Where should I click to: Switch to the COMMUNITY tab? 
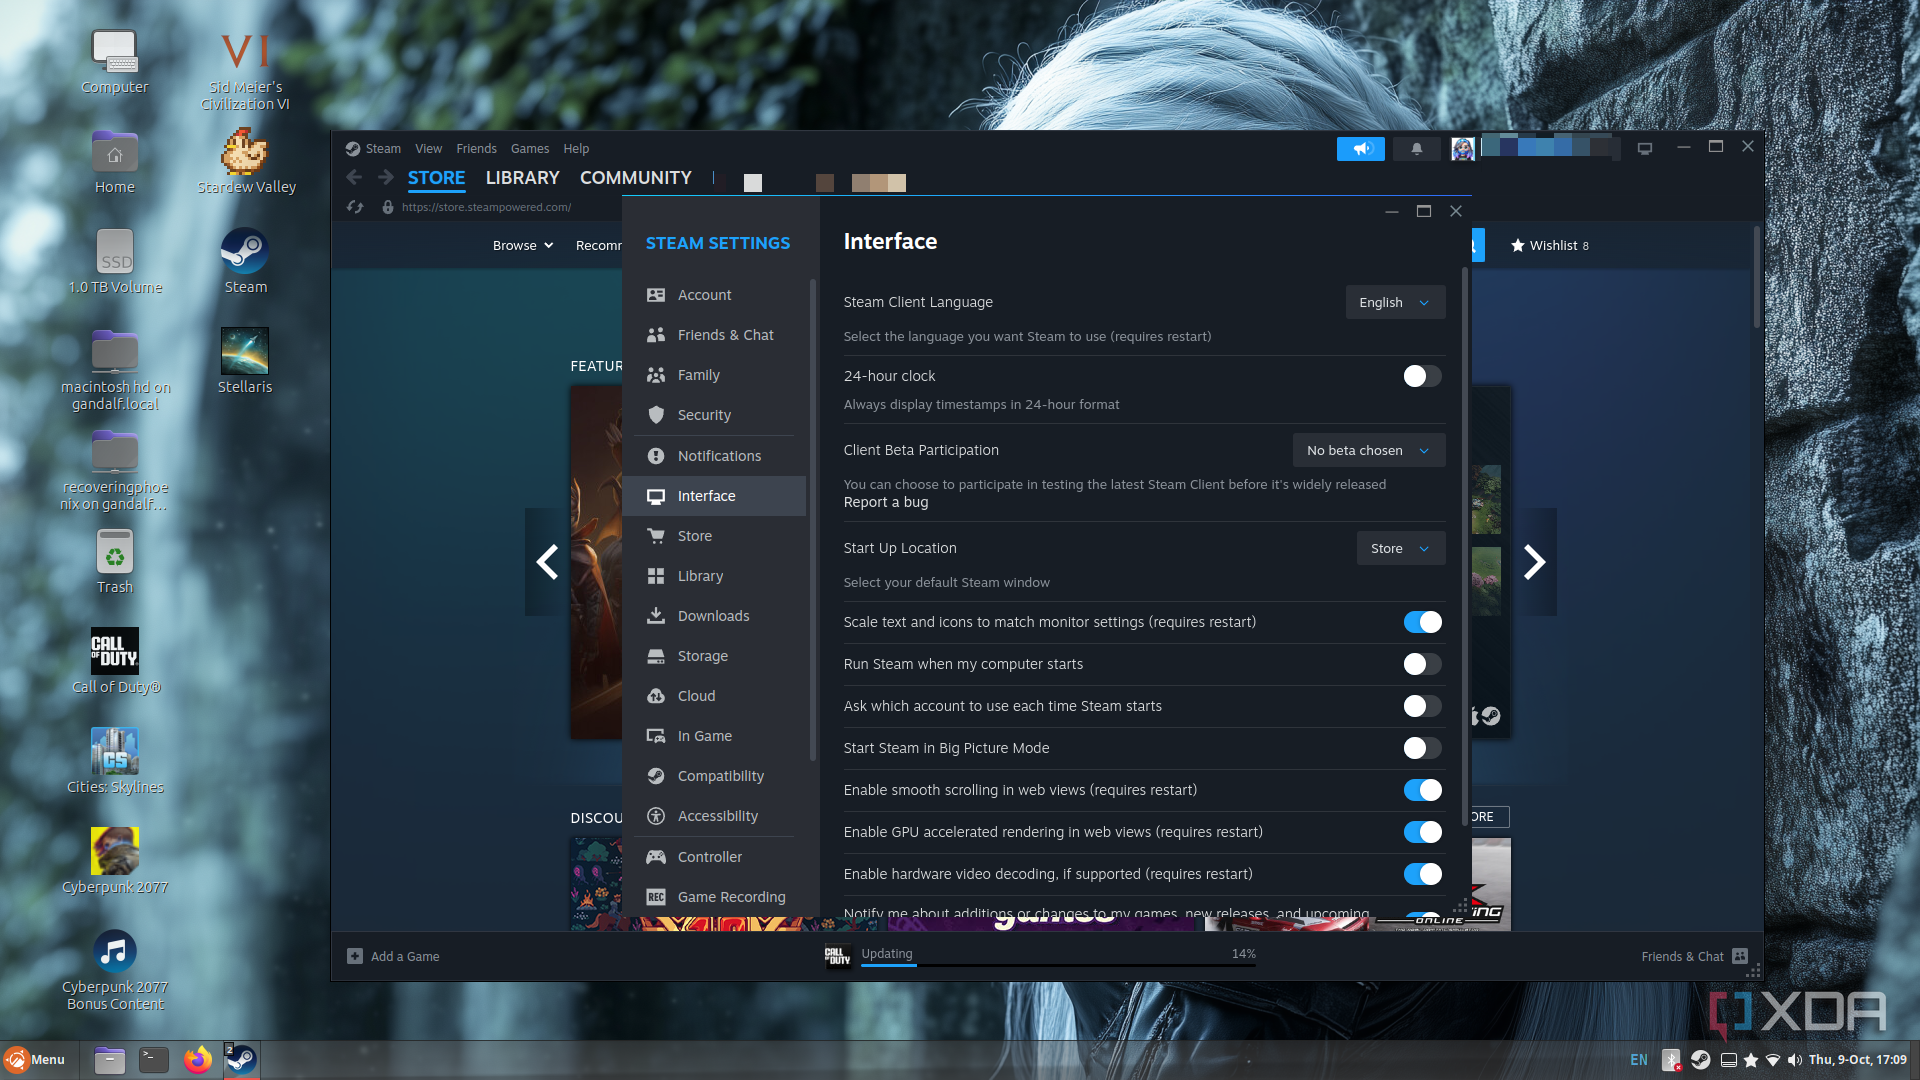tap(636, 177)
